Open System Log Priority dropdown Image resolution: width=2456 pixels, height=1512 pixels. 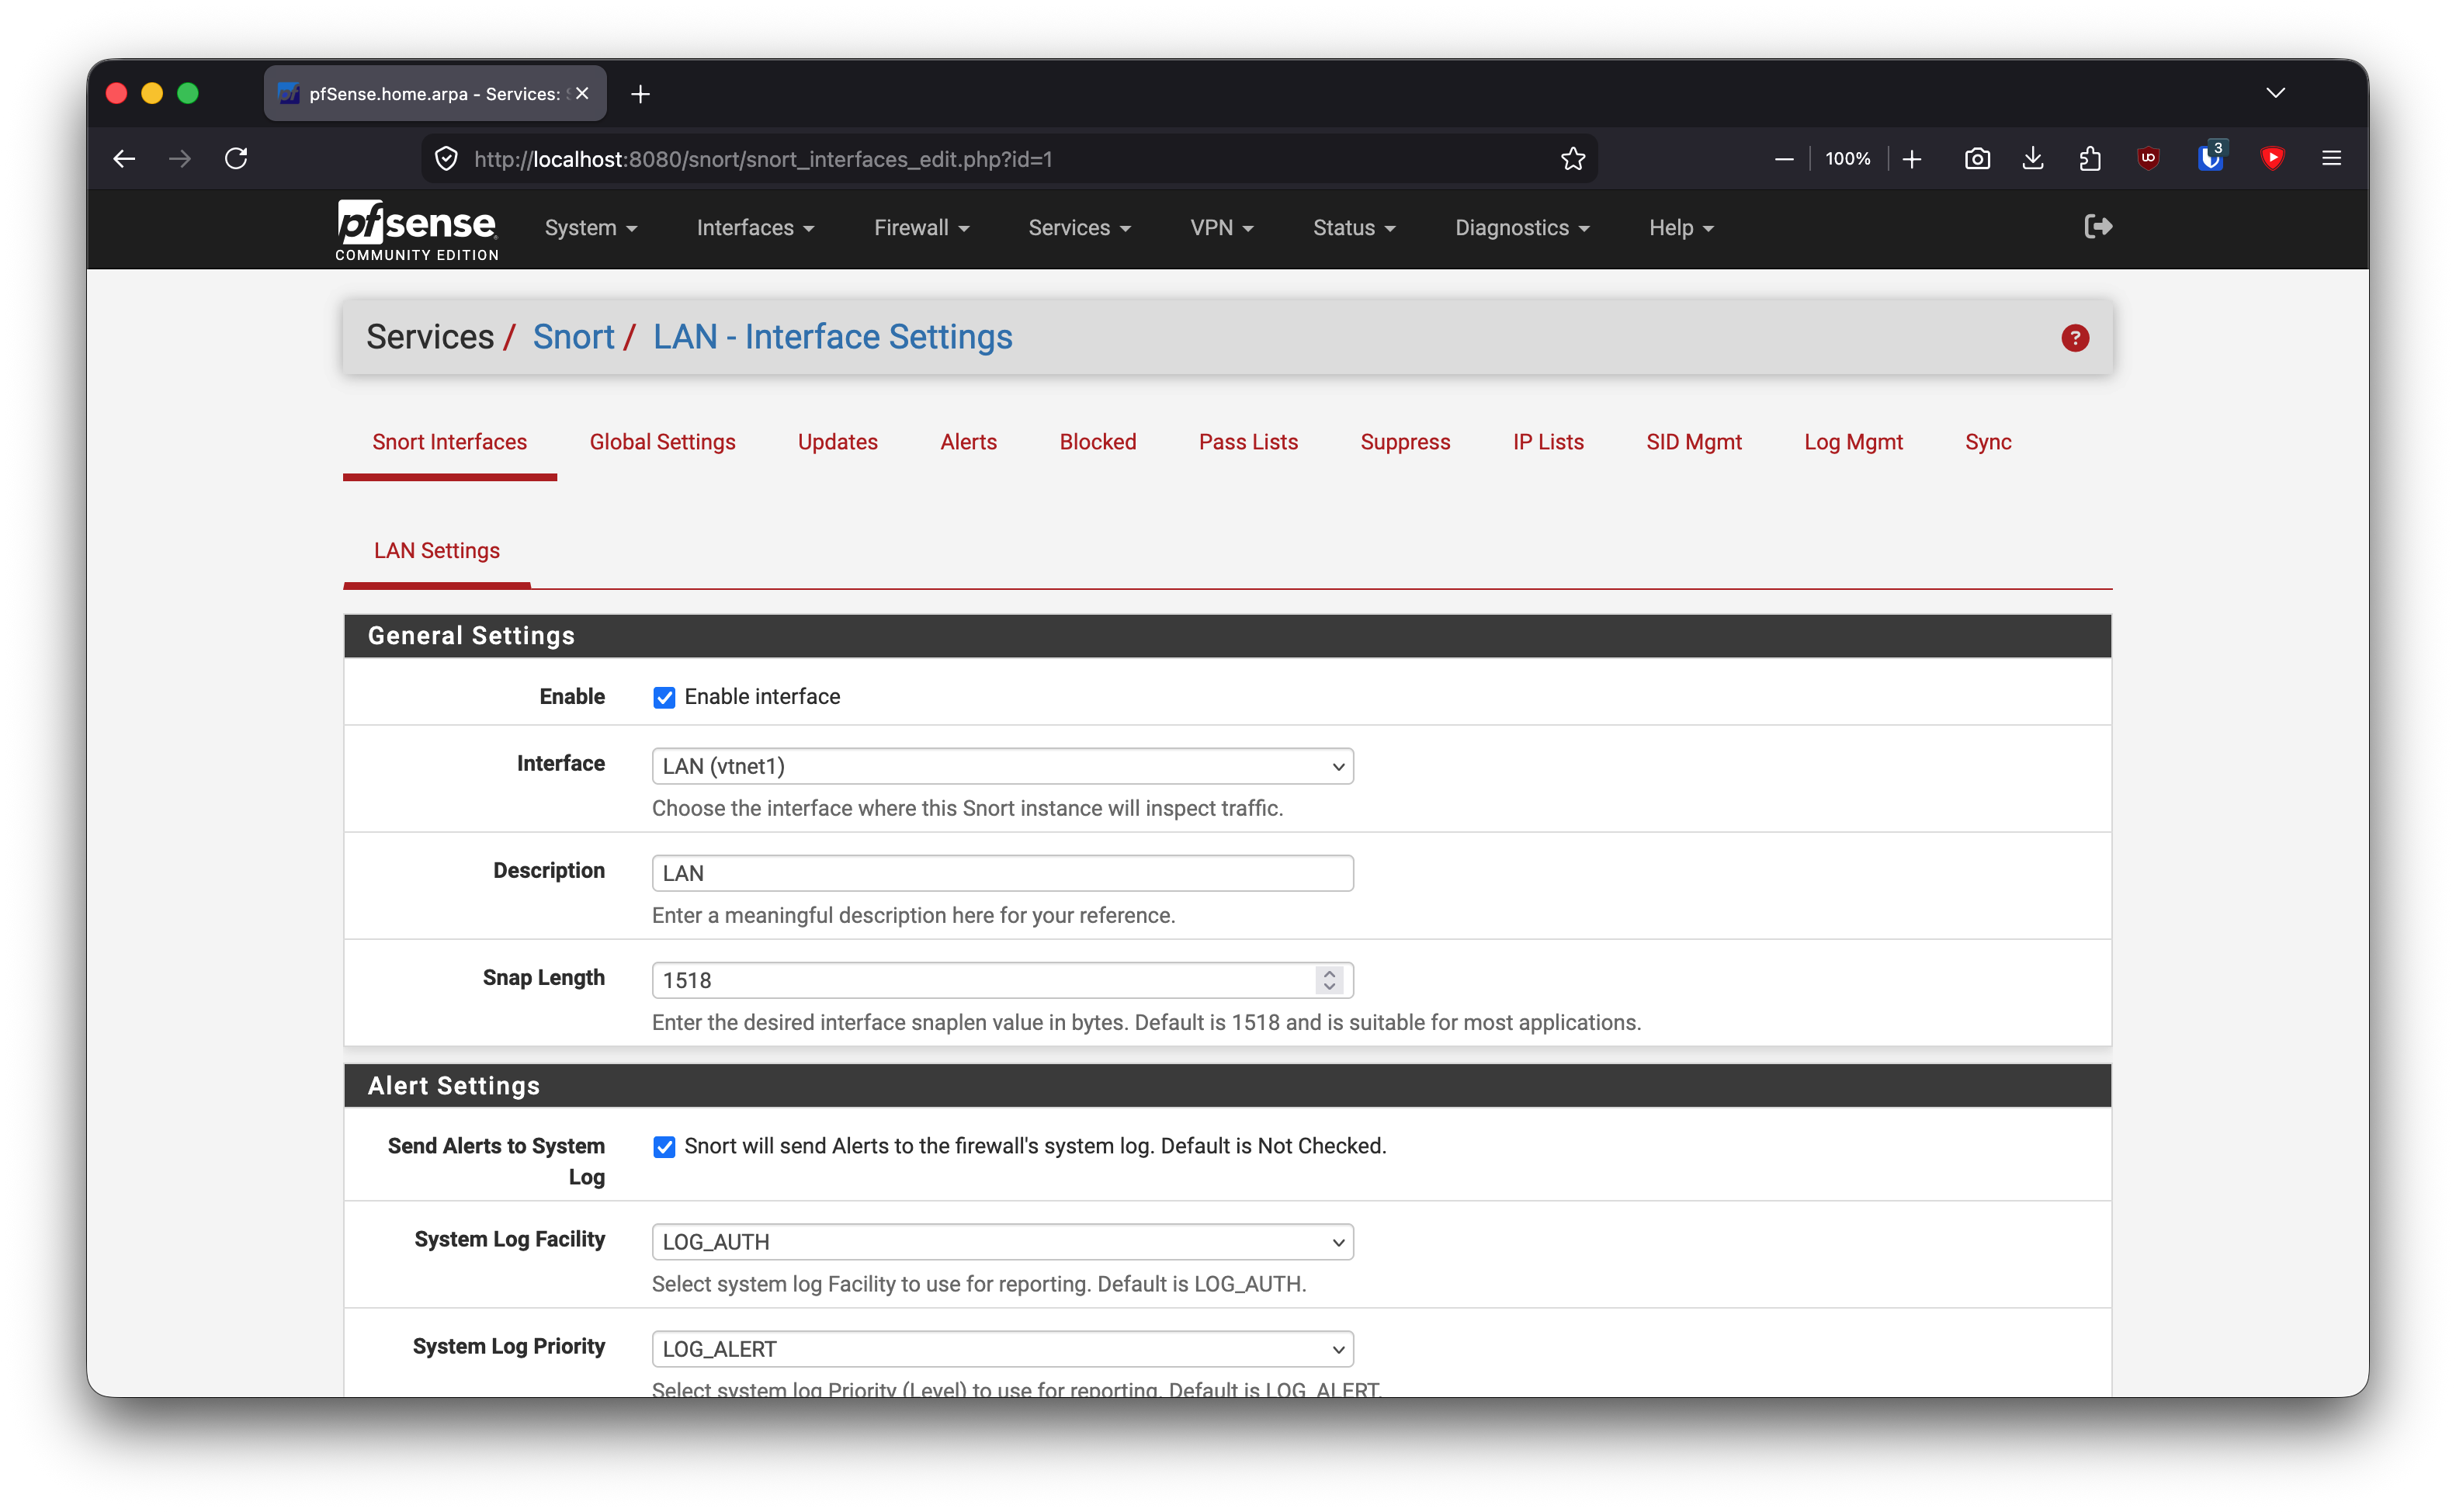click(x=1002, y=1350)
